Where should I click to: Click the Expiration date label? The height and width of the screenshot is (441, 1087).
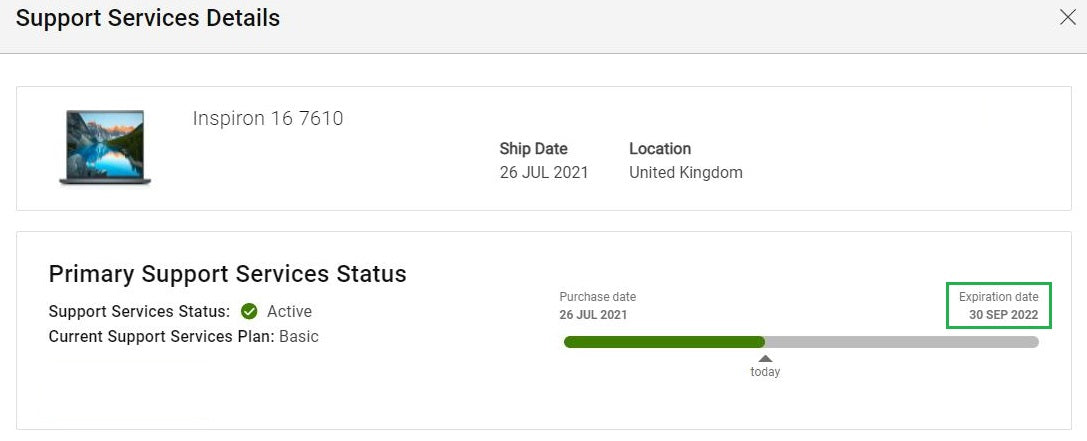998,297
